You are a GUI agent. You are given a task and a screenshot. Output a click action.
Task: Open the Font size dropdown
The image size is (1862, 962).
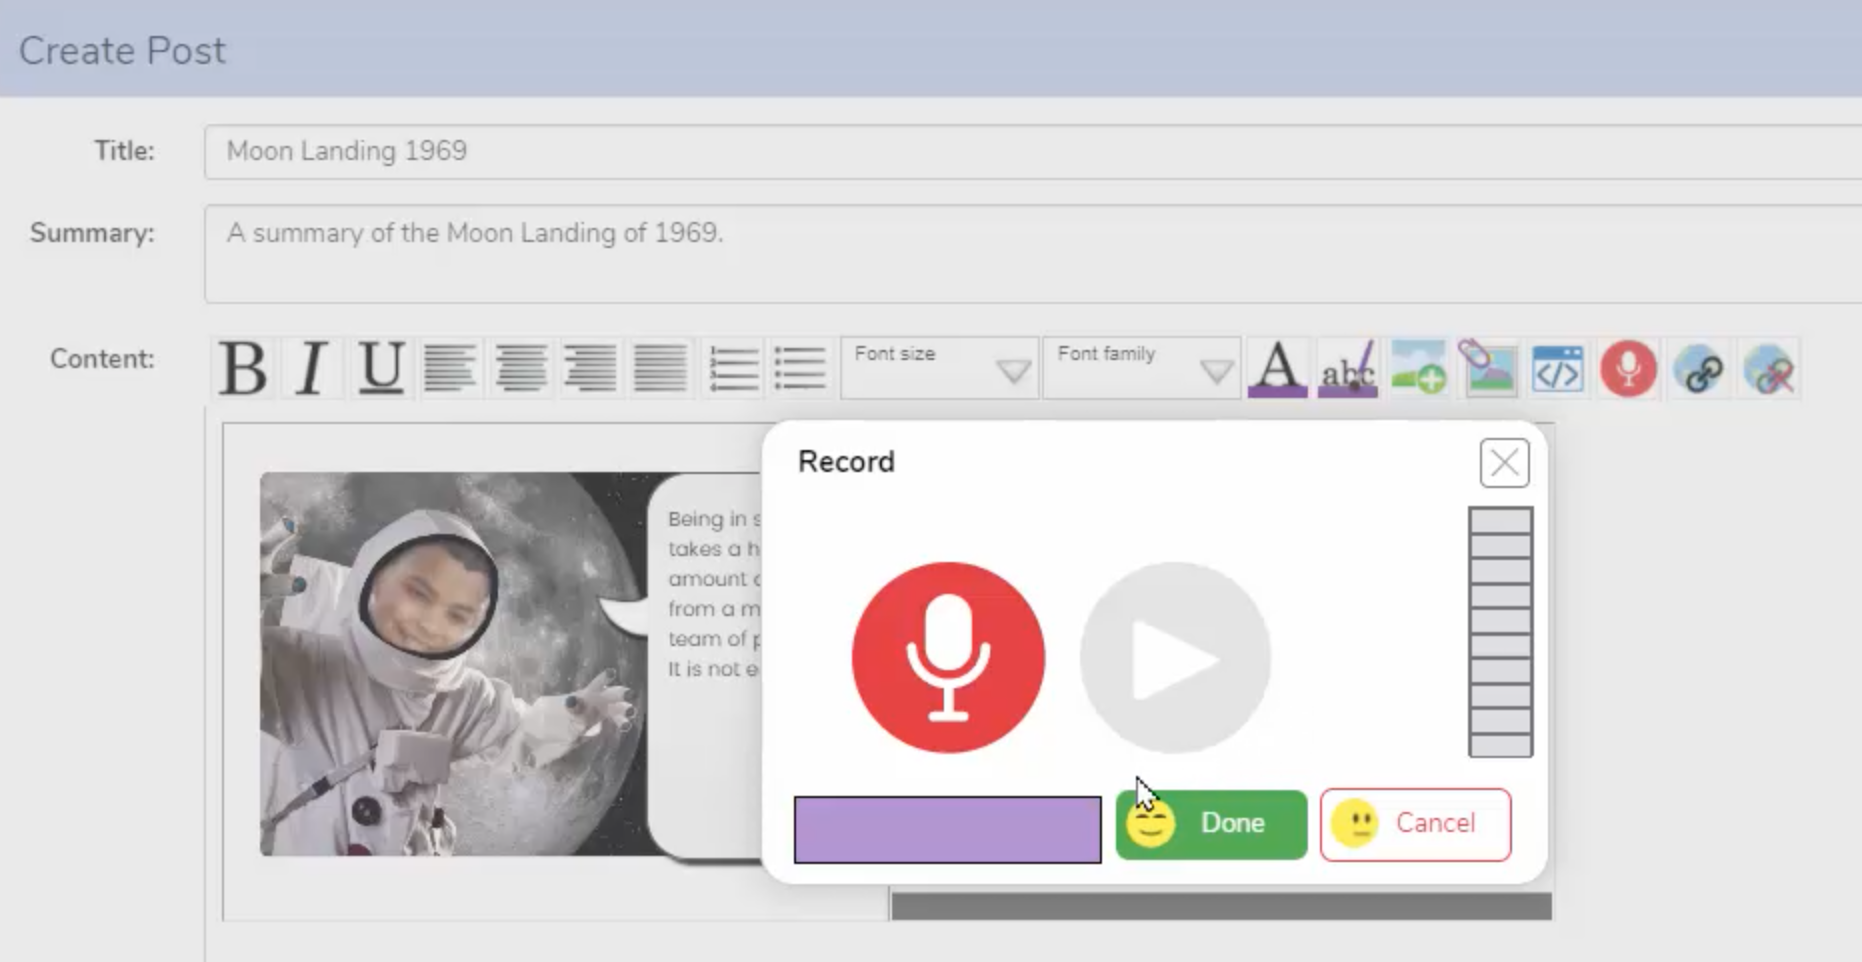coord(938,369)
